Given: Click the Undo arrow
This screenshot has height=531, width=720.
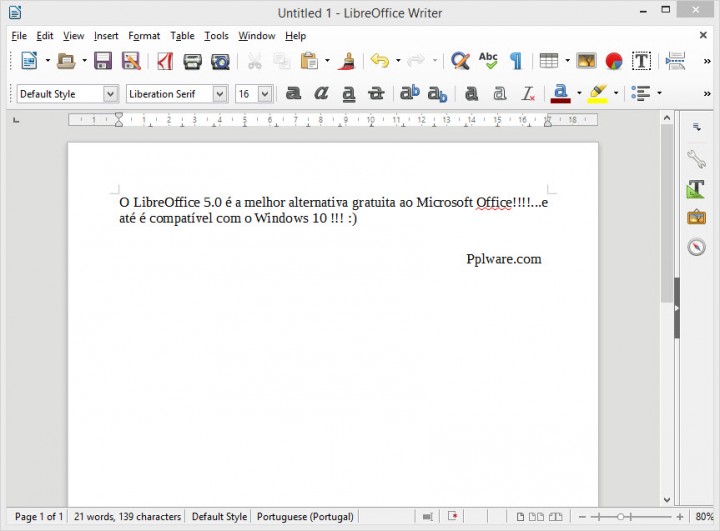Looking at the screenshot, I should (x=380, y=61).
